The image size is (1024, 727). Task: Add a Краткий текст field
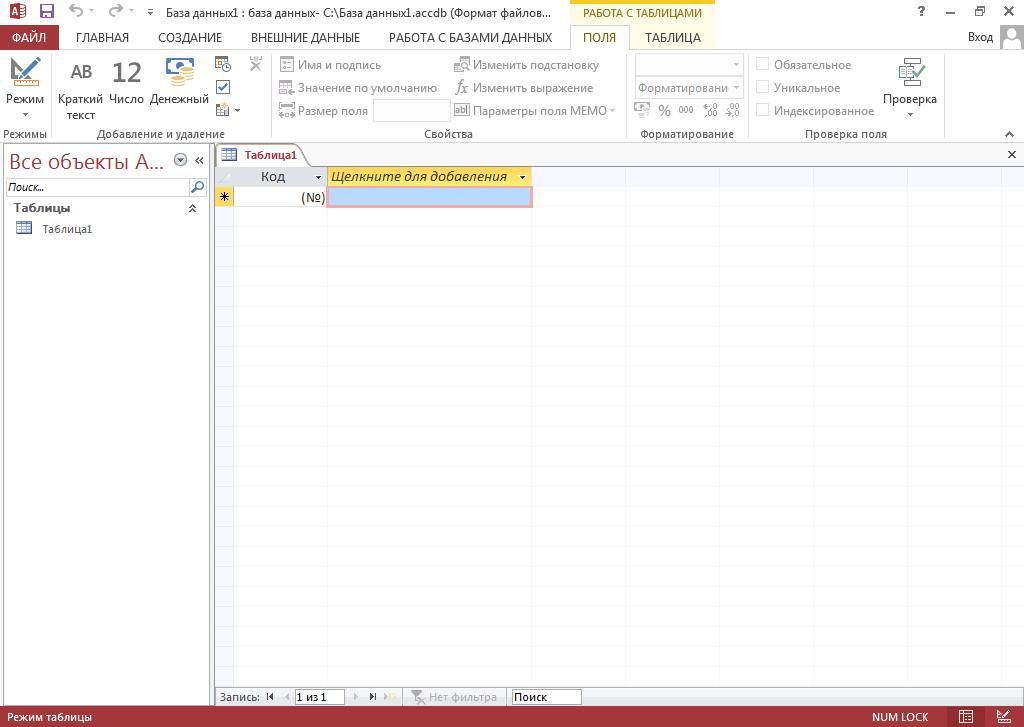tap(81, 88)
